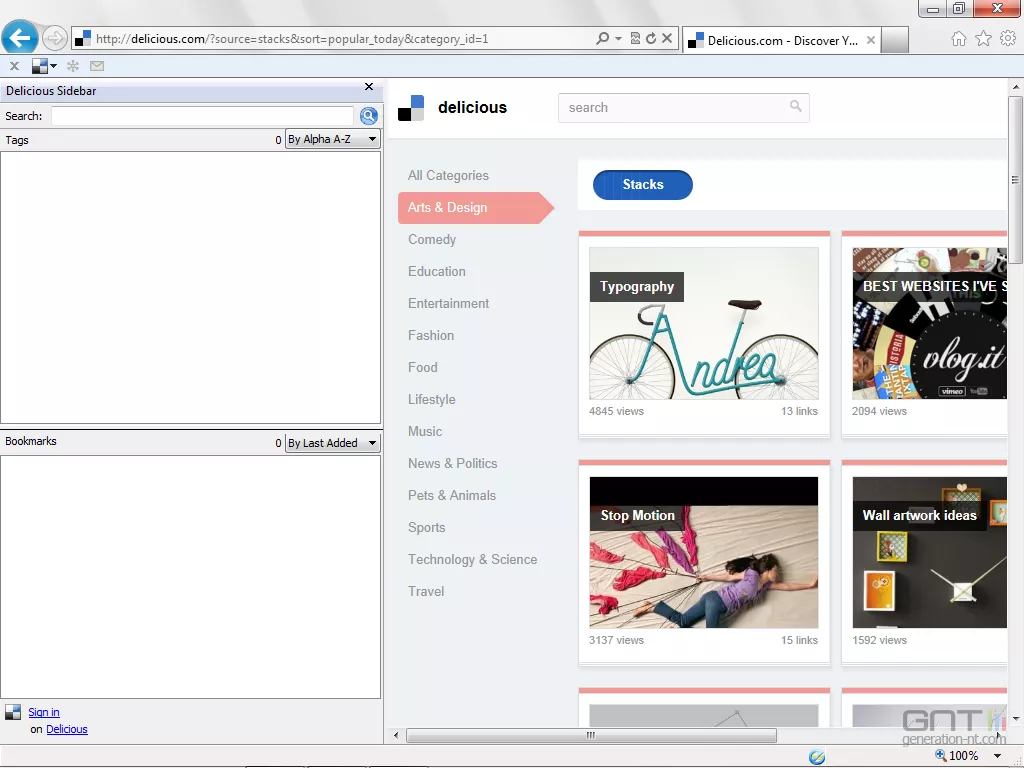Open the By Last Added dropdown for Bookmarks
1024x768 pixels.
[332, 442]
